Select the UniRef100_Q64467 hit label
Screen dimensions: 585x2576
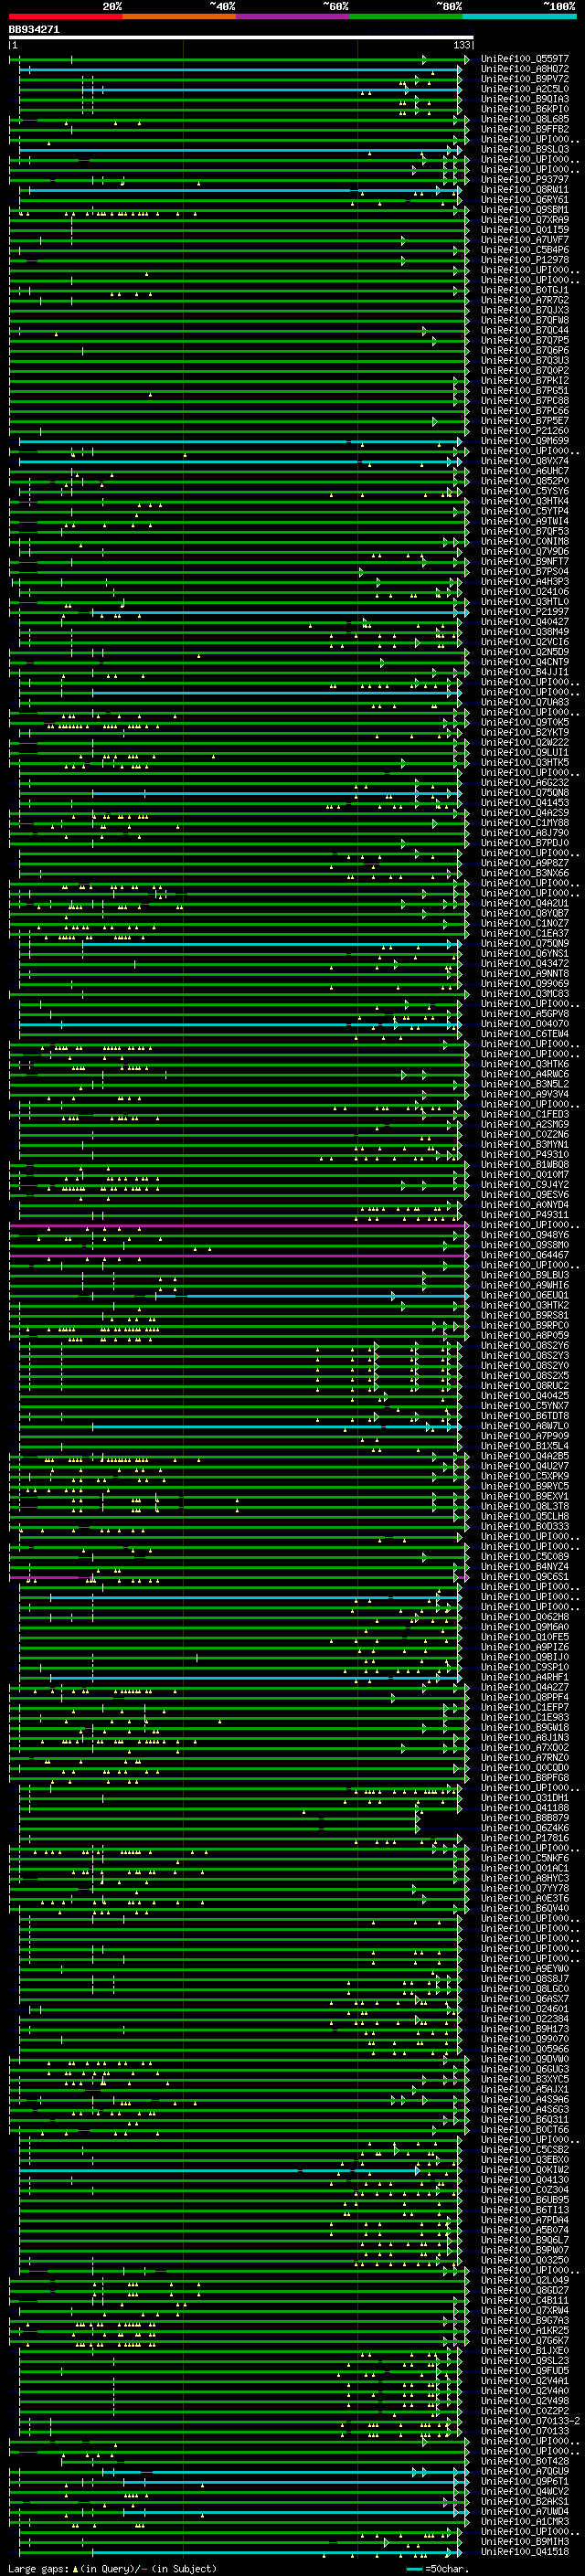coord(524,1255)
